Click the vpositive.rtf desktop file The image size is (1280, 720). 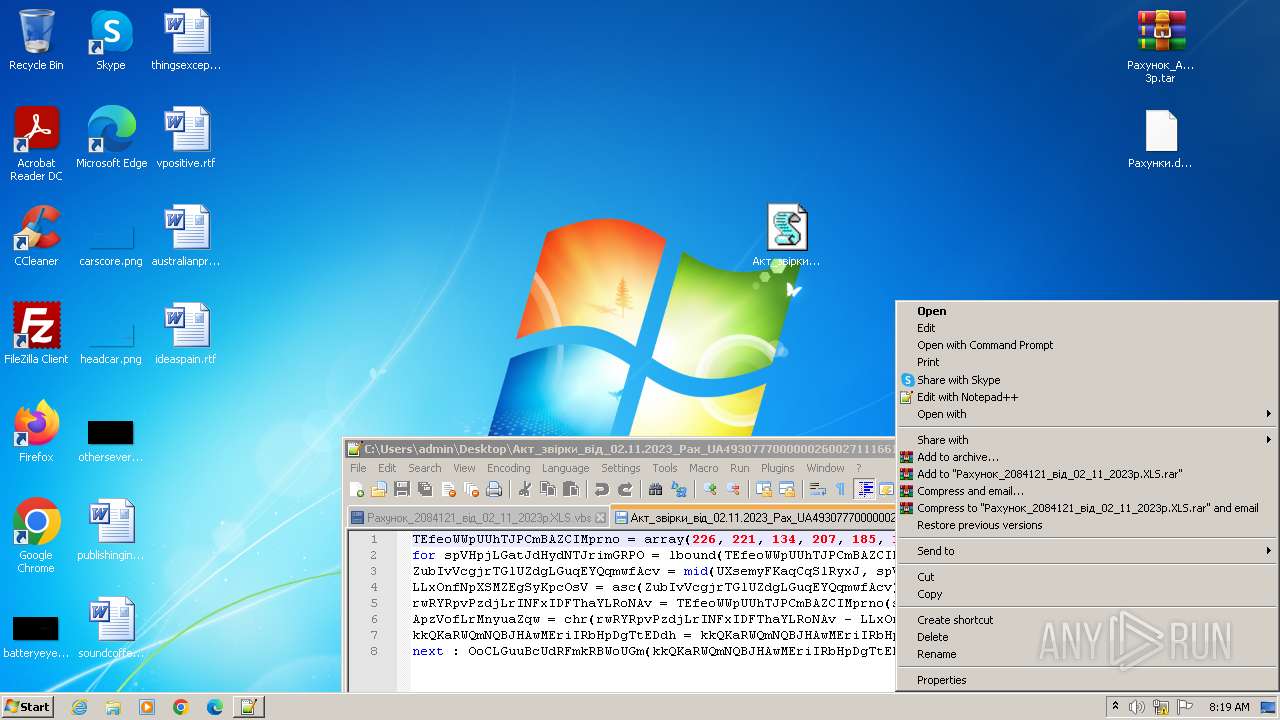(x=186, y=137)
